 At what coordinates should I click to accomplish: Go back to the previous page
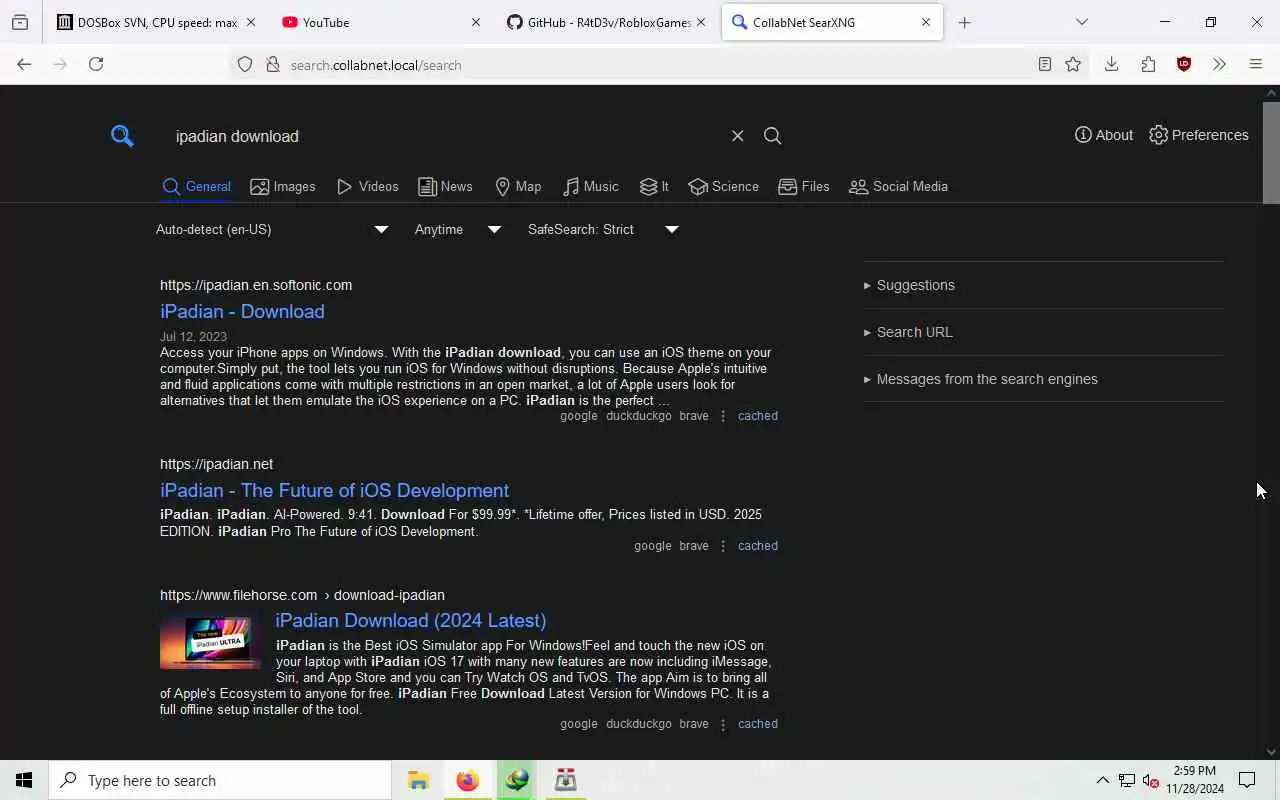click(x=24, y=64)
